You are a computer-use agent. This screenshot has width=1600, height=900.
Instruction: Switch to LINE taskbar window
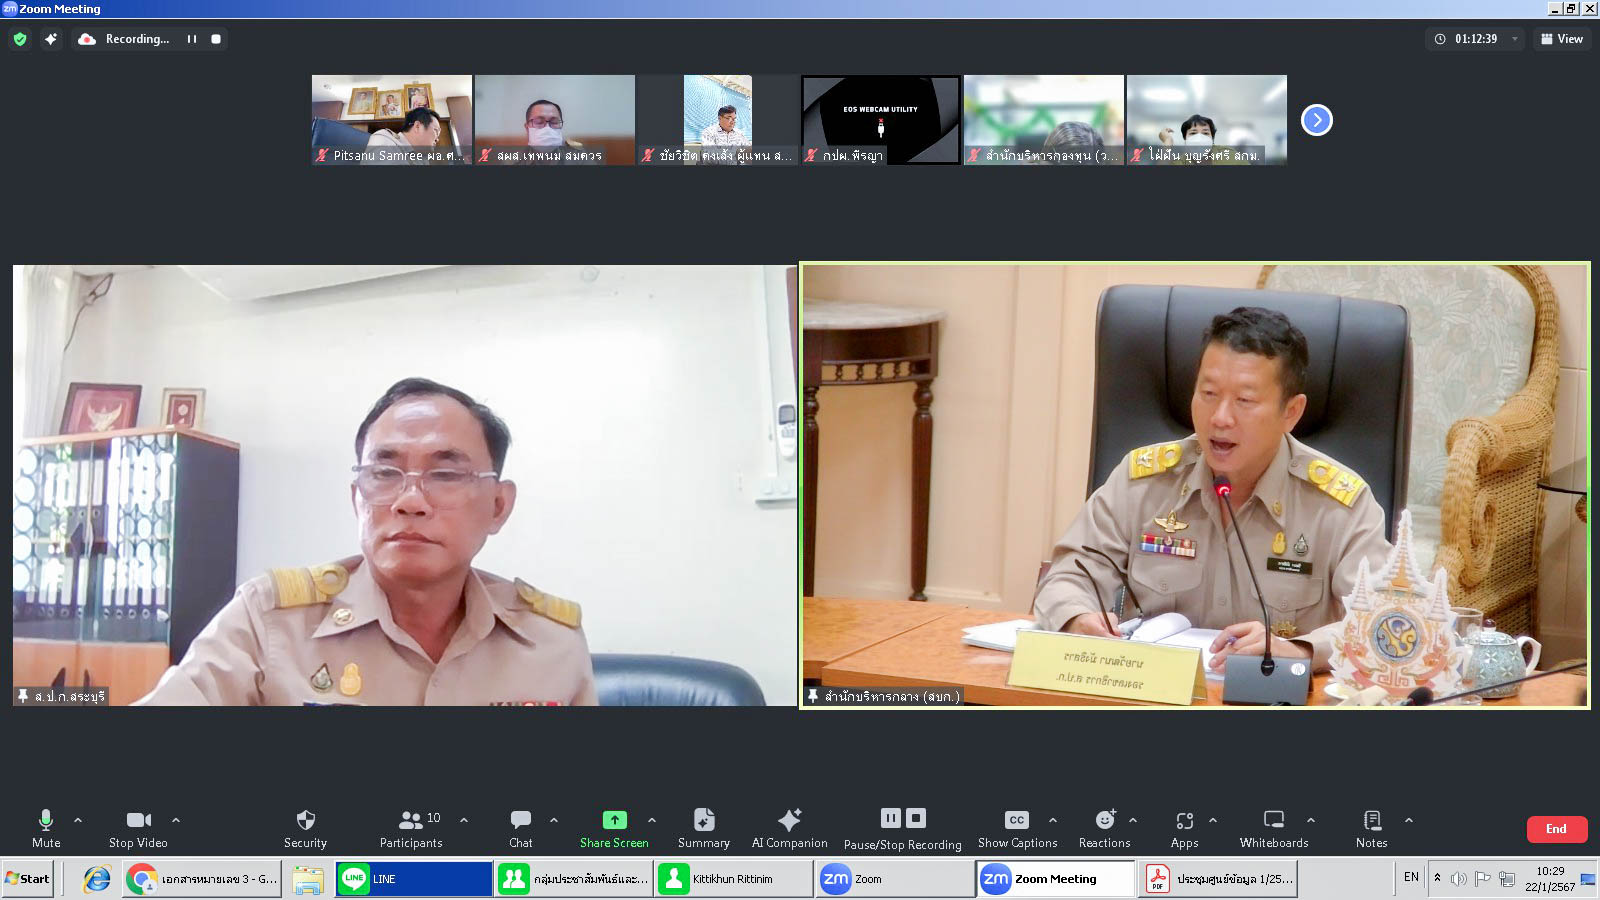(414, 879)
